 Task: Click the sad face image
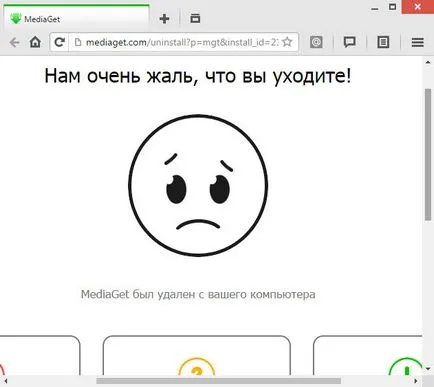[198, 185]
